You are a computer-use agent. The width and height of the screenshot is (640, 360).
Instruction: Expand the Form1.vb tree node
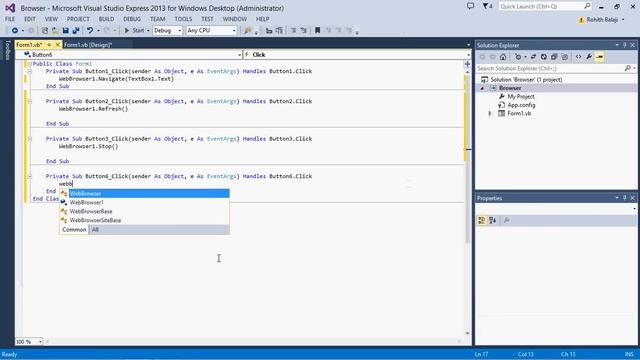pos(490,113)
